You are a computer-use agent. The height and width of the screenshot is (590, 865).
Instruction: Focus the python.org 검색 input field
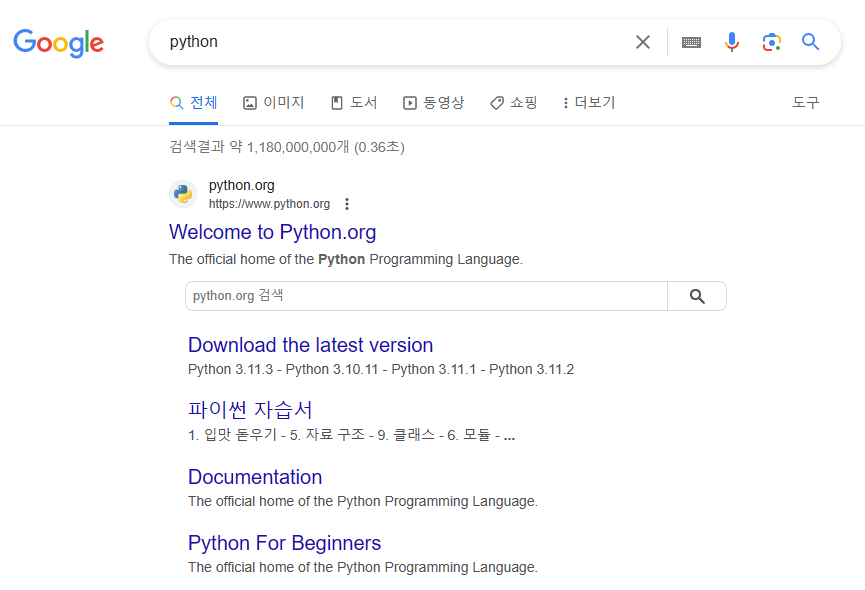click(426, 296)
